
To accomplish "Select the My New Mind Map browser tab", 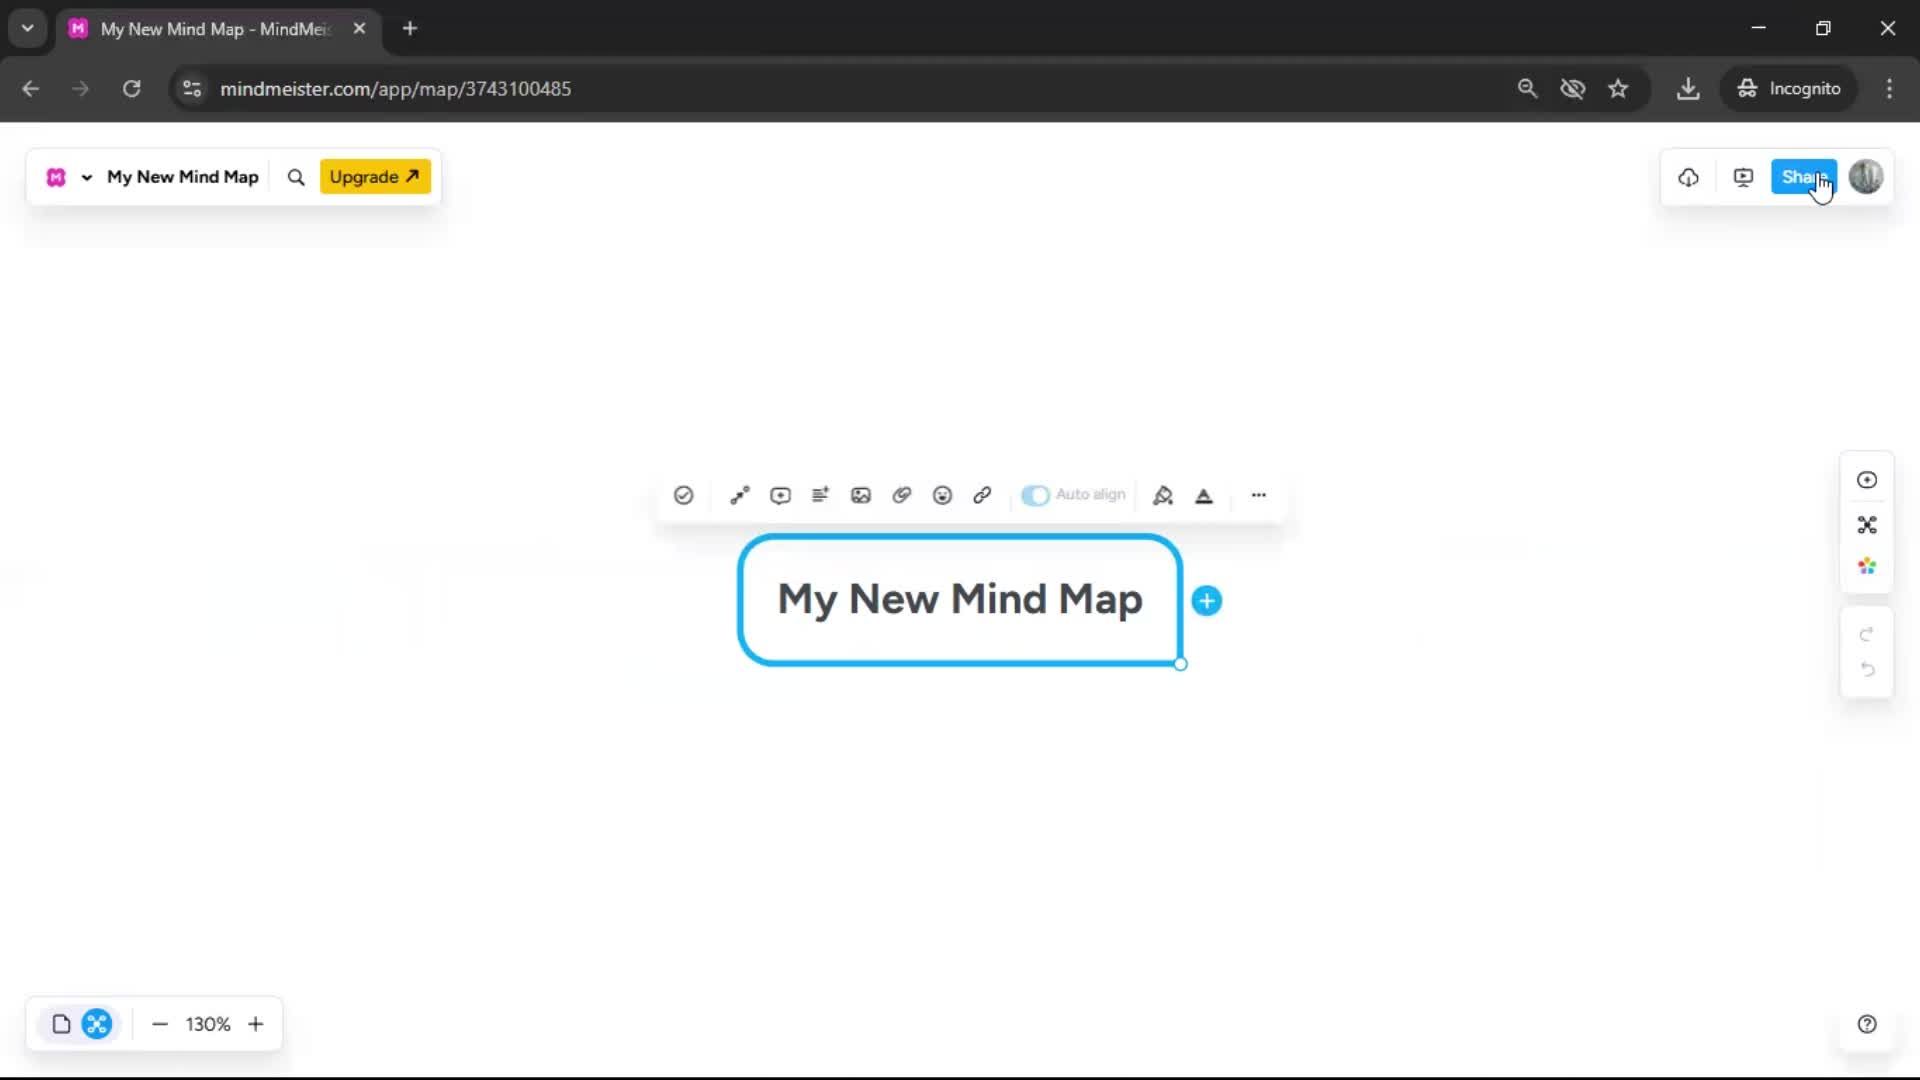I will 215,29.
